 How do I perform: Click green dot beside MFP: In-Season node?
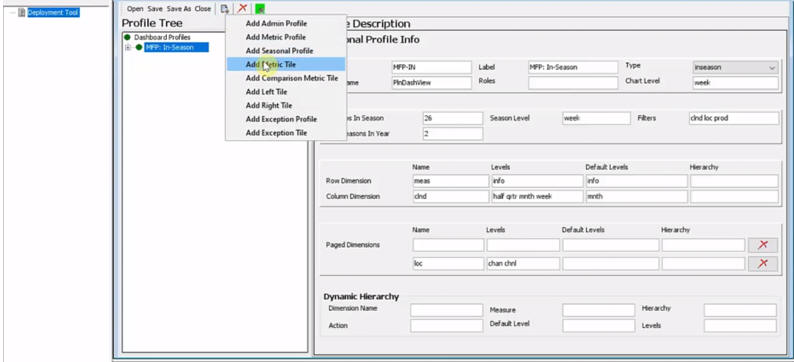[139, 48]
